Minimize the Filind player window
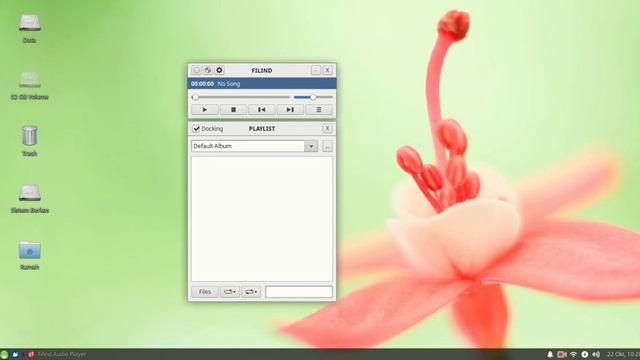The width and height of the screenshot is (640, 360). coord(316,70)
